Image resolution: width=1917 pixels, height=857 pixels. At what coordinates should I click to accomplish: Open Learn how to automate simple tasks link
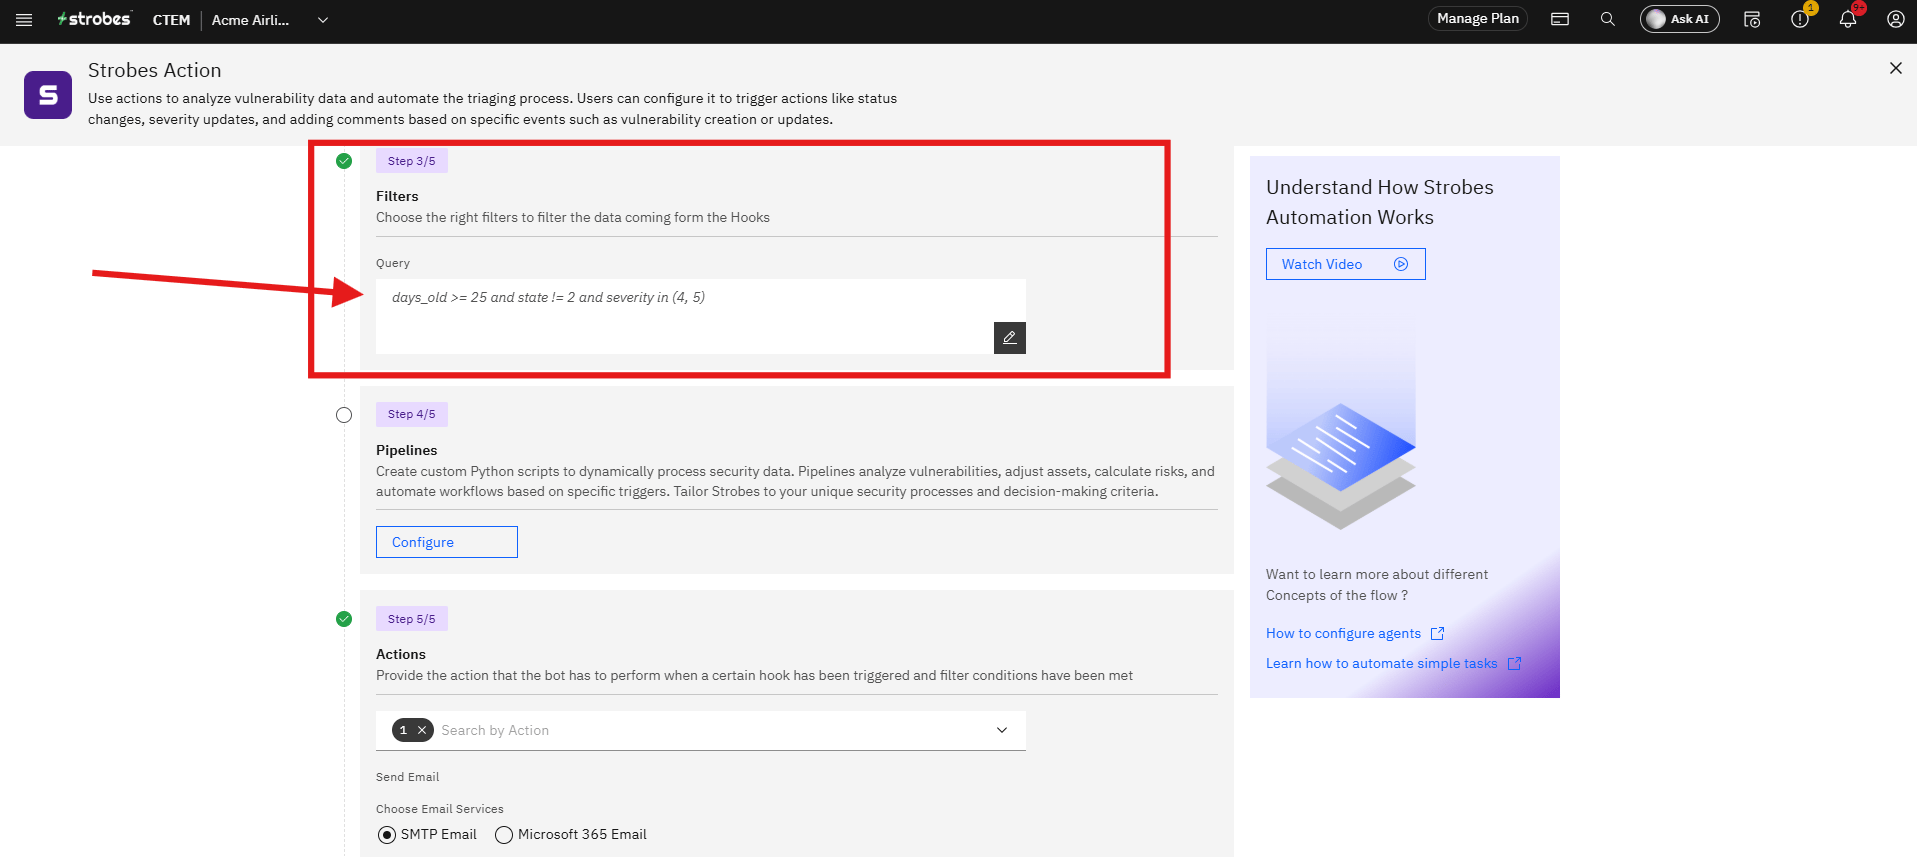[x=1393, y=663]
